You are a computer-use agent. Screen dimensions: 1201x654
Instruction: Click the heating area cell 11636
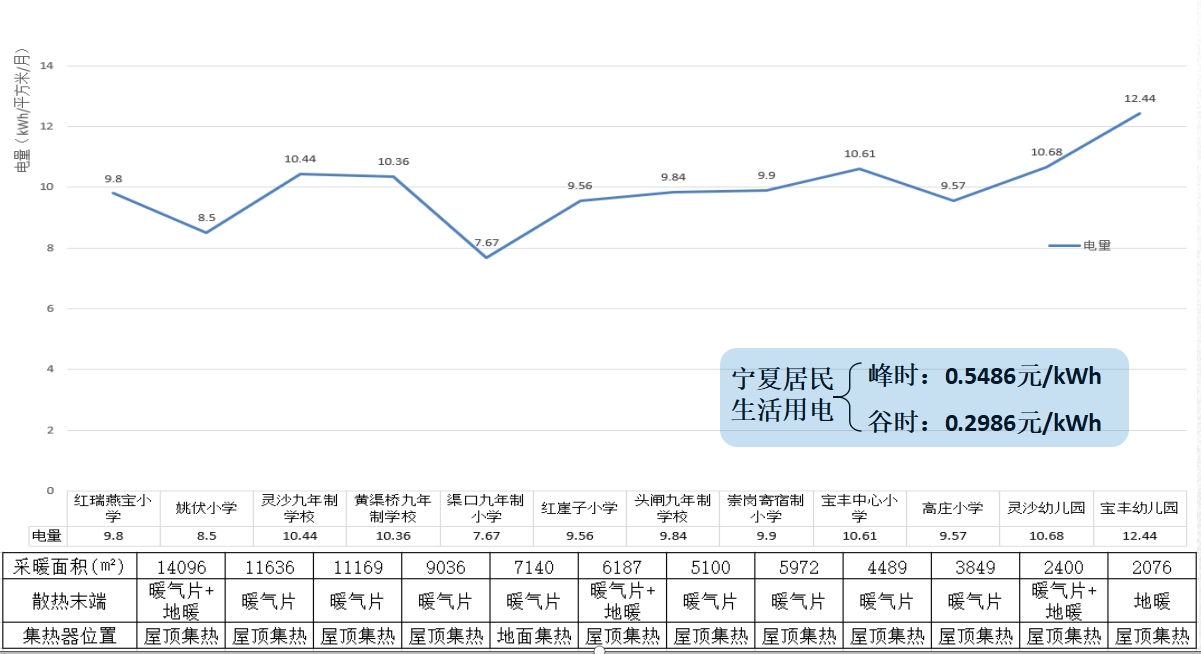(x=269, y=566)
